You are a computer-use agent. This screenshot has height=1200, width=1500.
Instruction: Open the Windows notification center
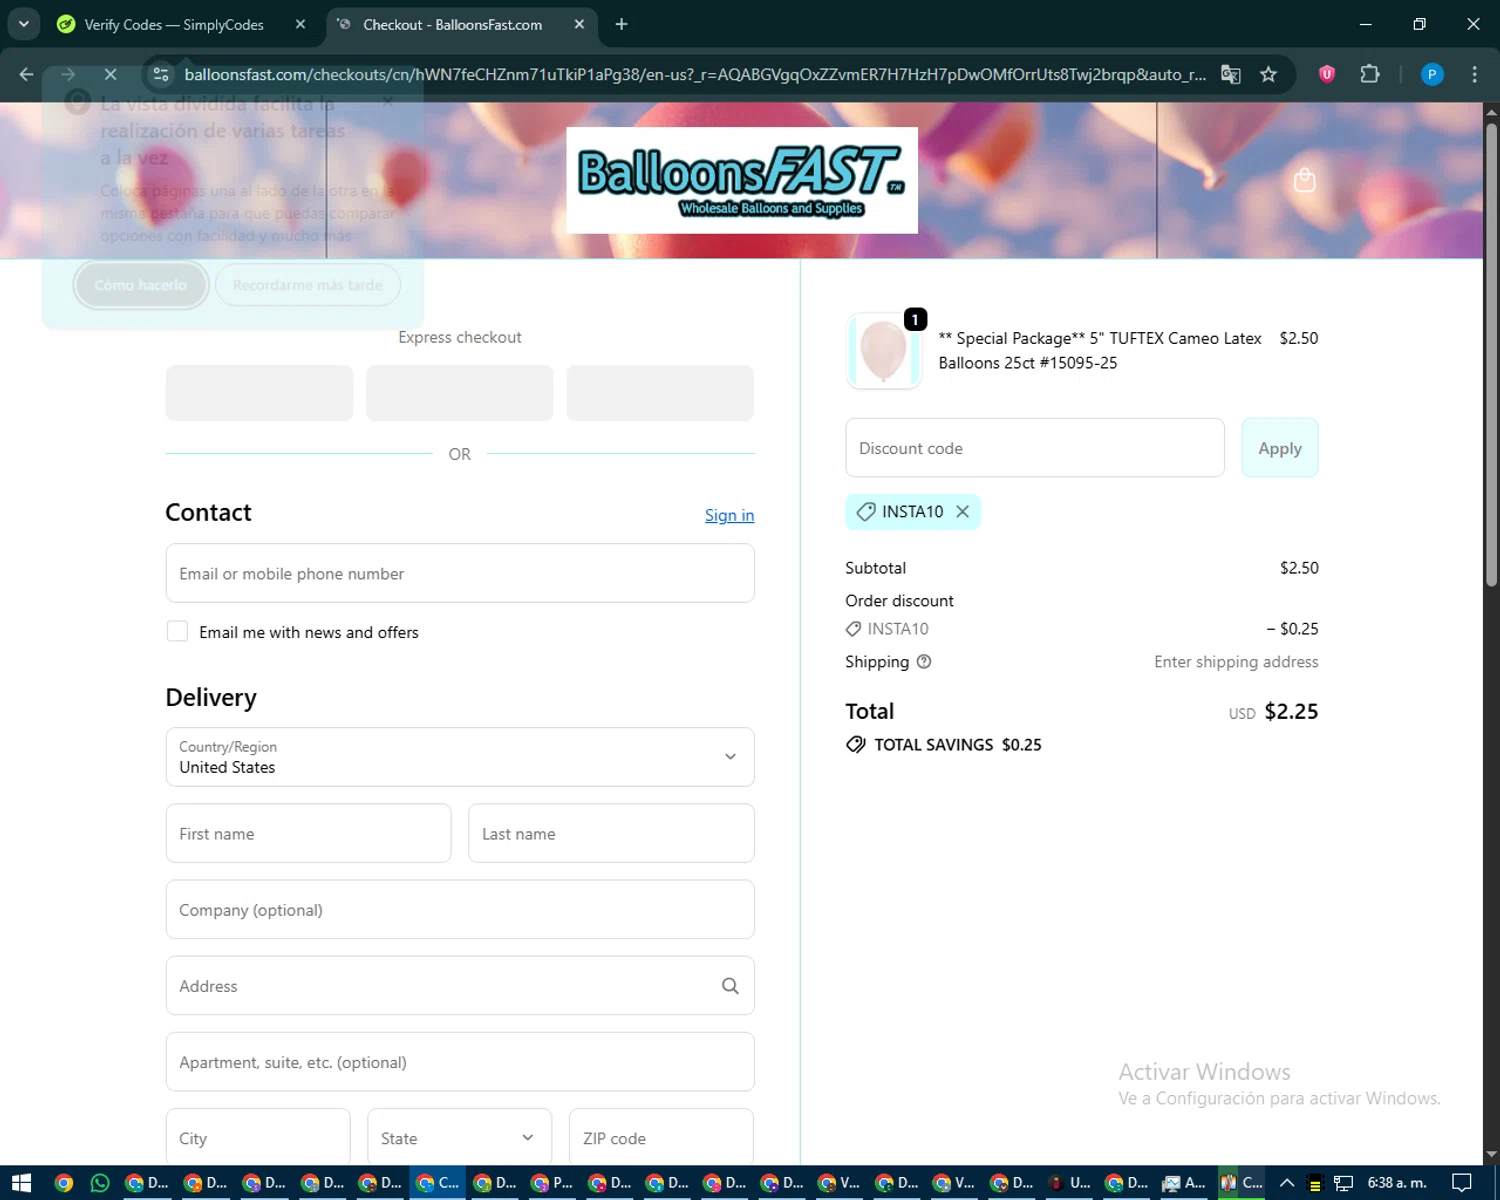[1461, 1183]
